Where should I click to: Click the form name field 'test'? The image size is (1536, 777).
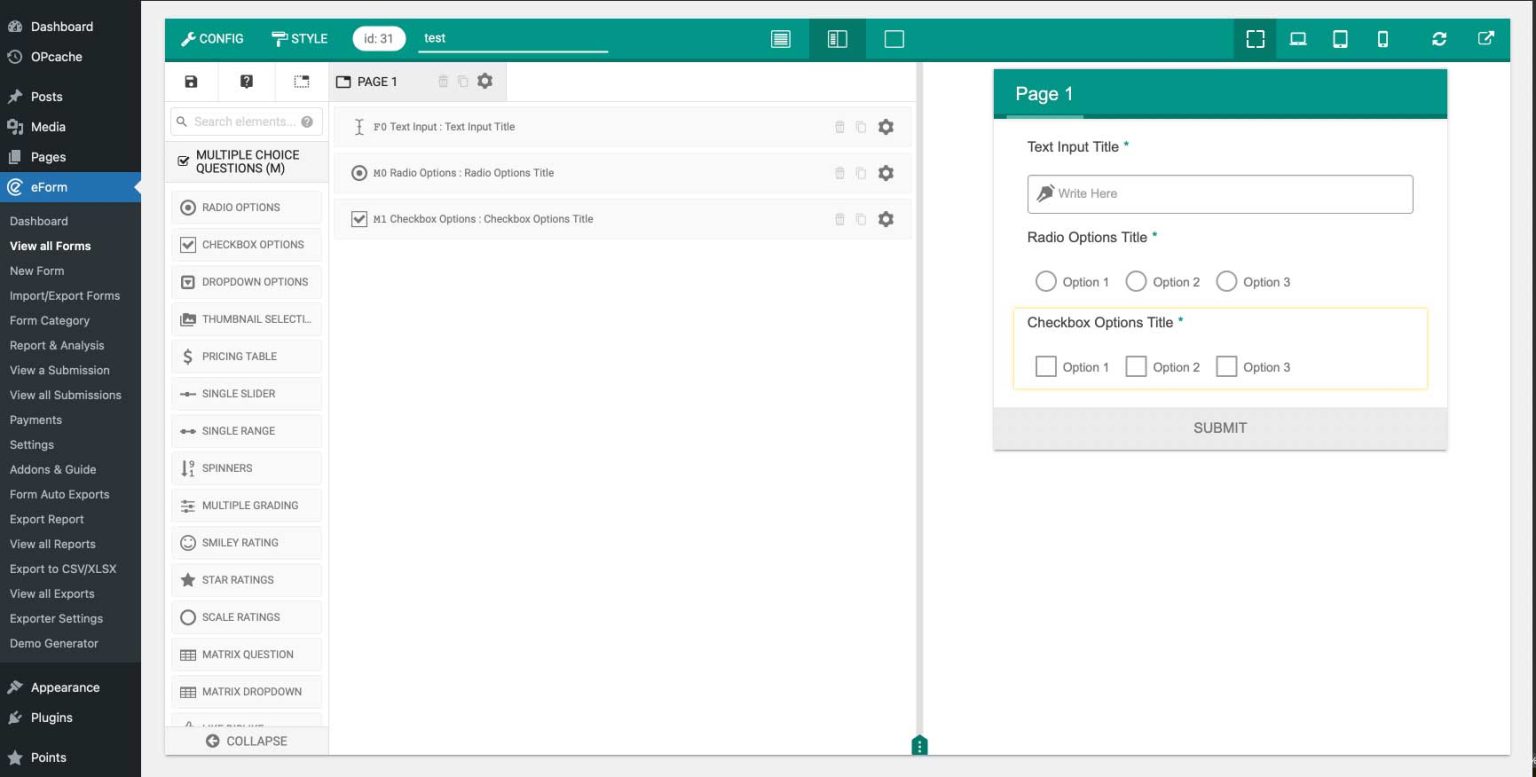(513, 39)
